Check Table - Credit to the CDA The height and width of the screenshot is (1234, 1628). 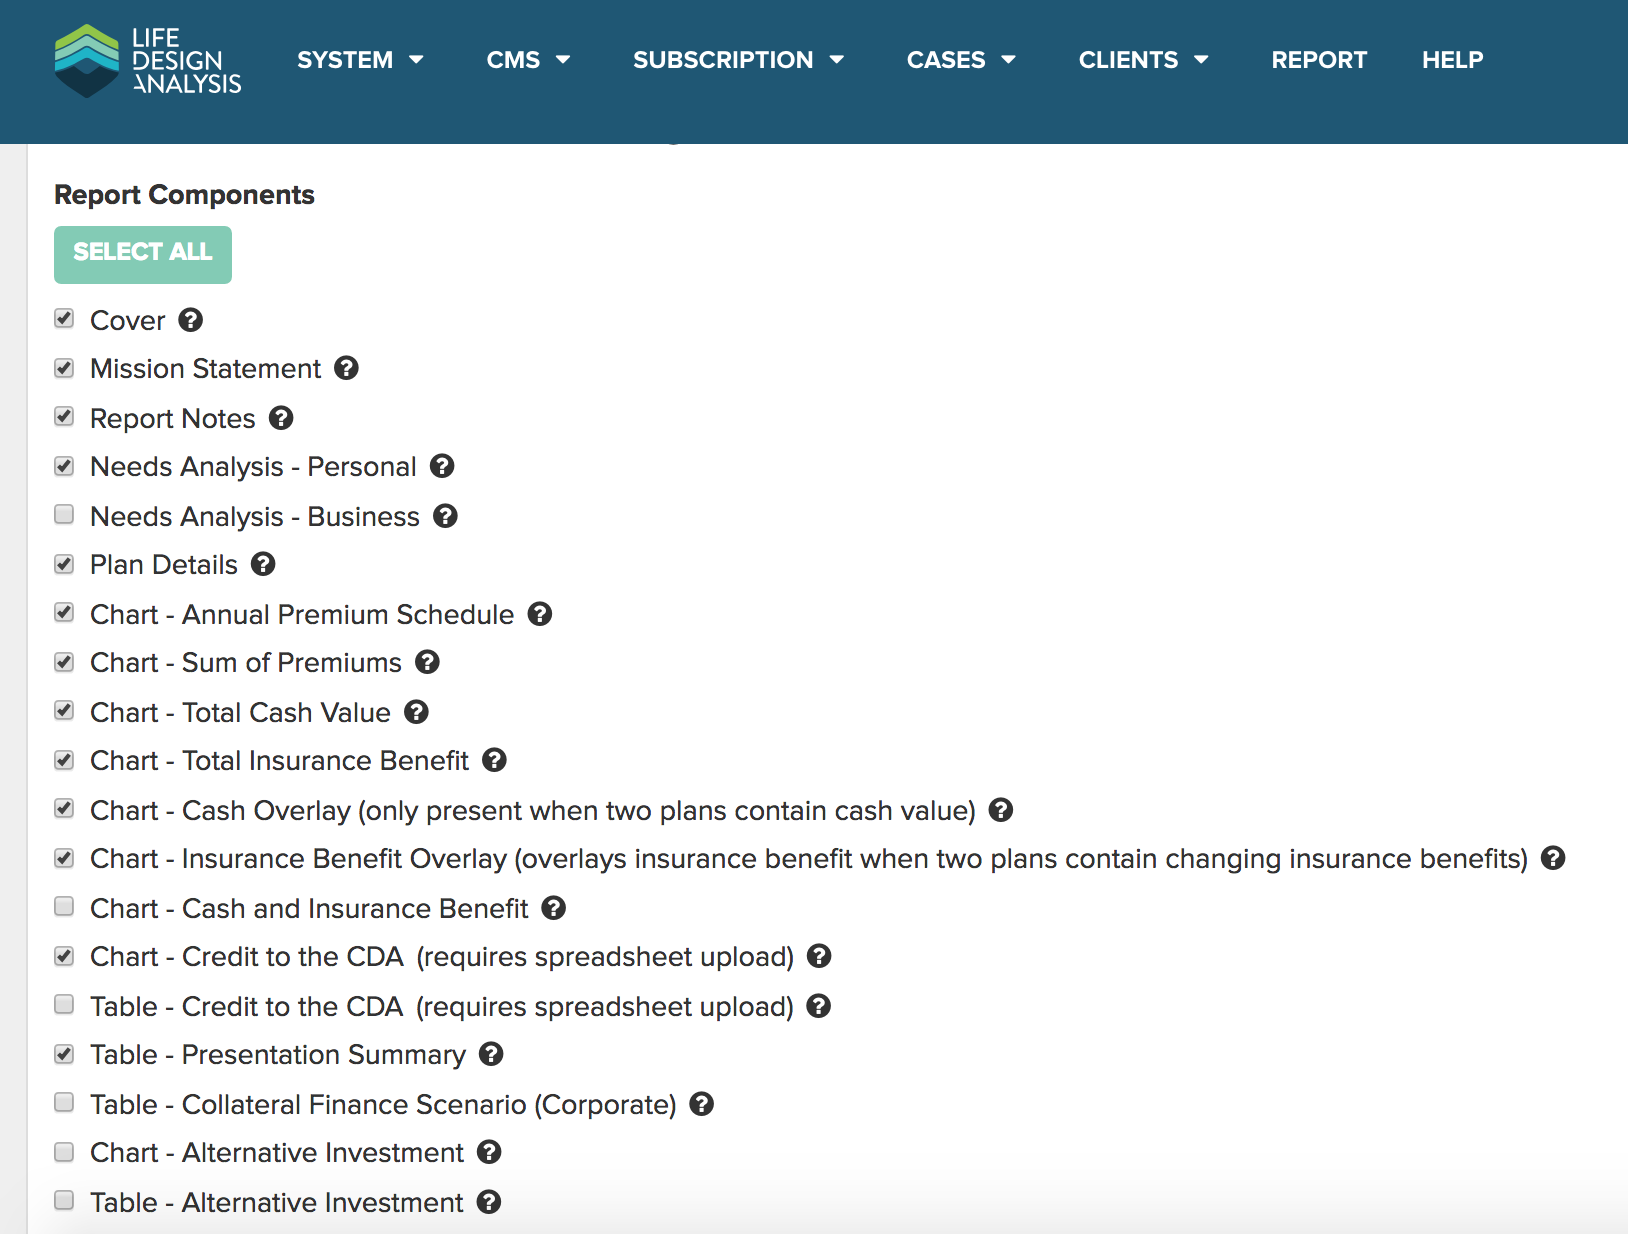(x=64, y=1005)
